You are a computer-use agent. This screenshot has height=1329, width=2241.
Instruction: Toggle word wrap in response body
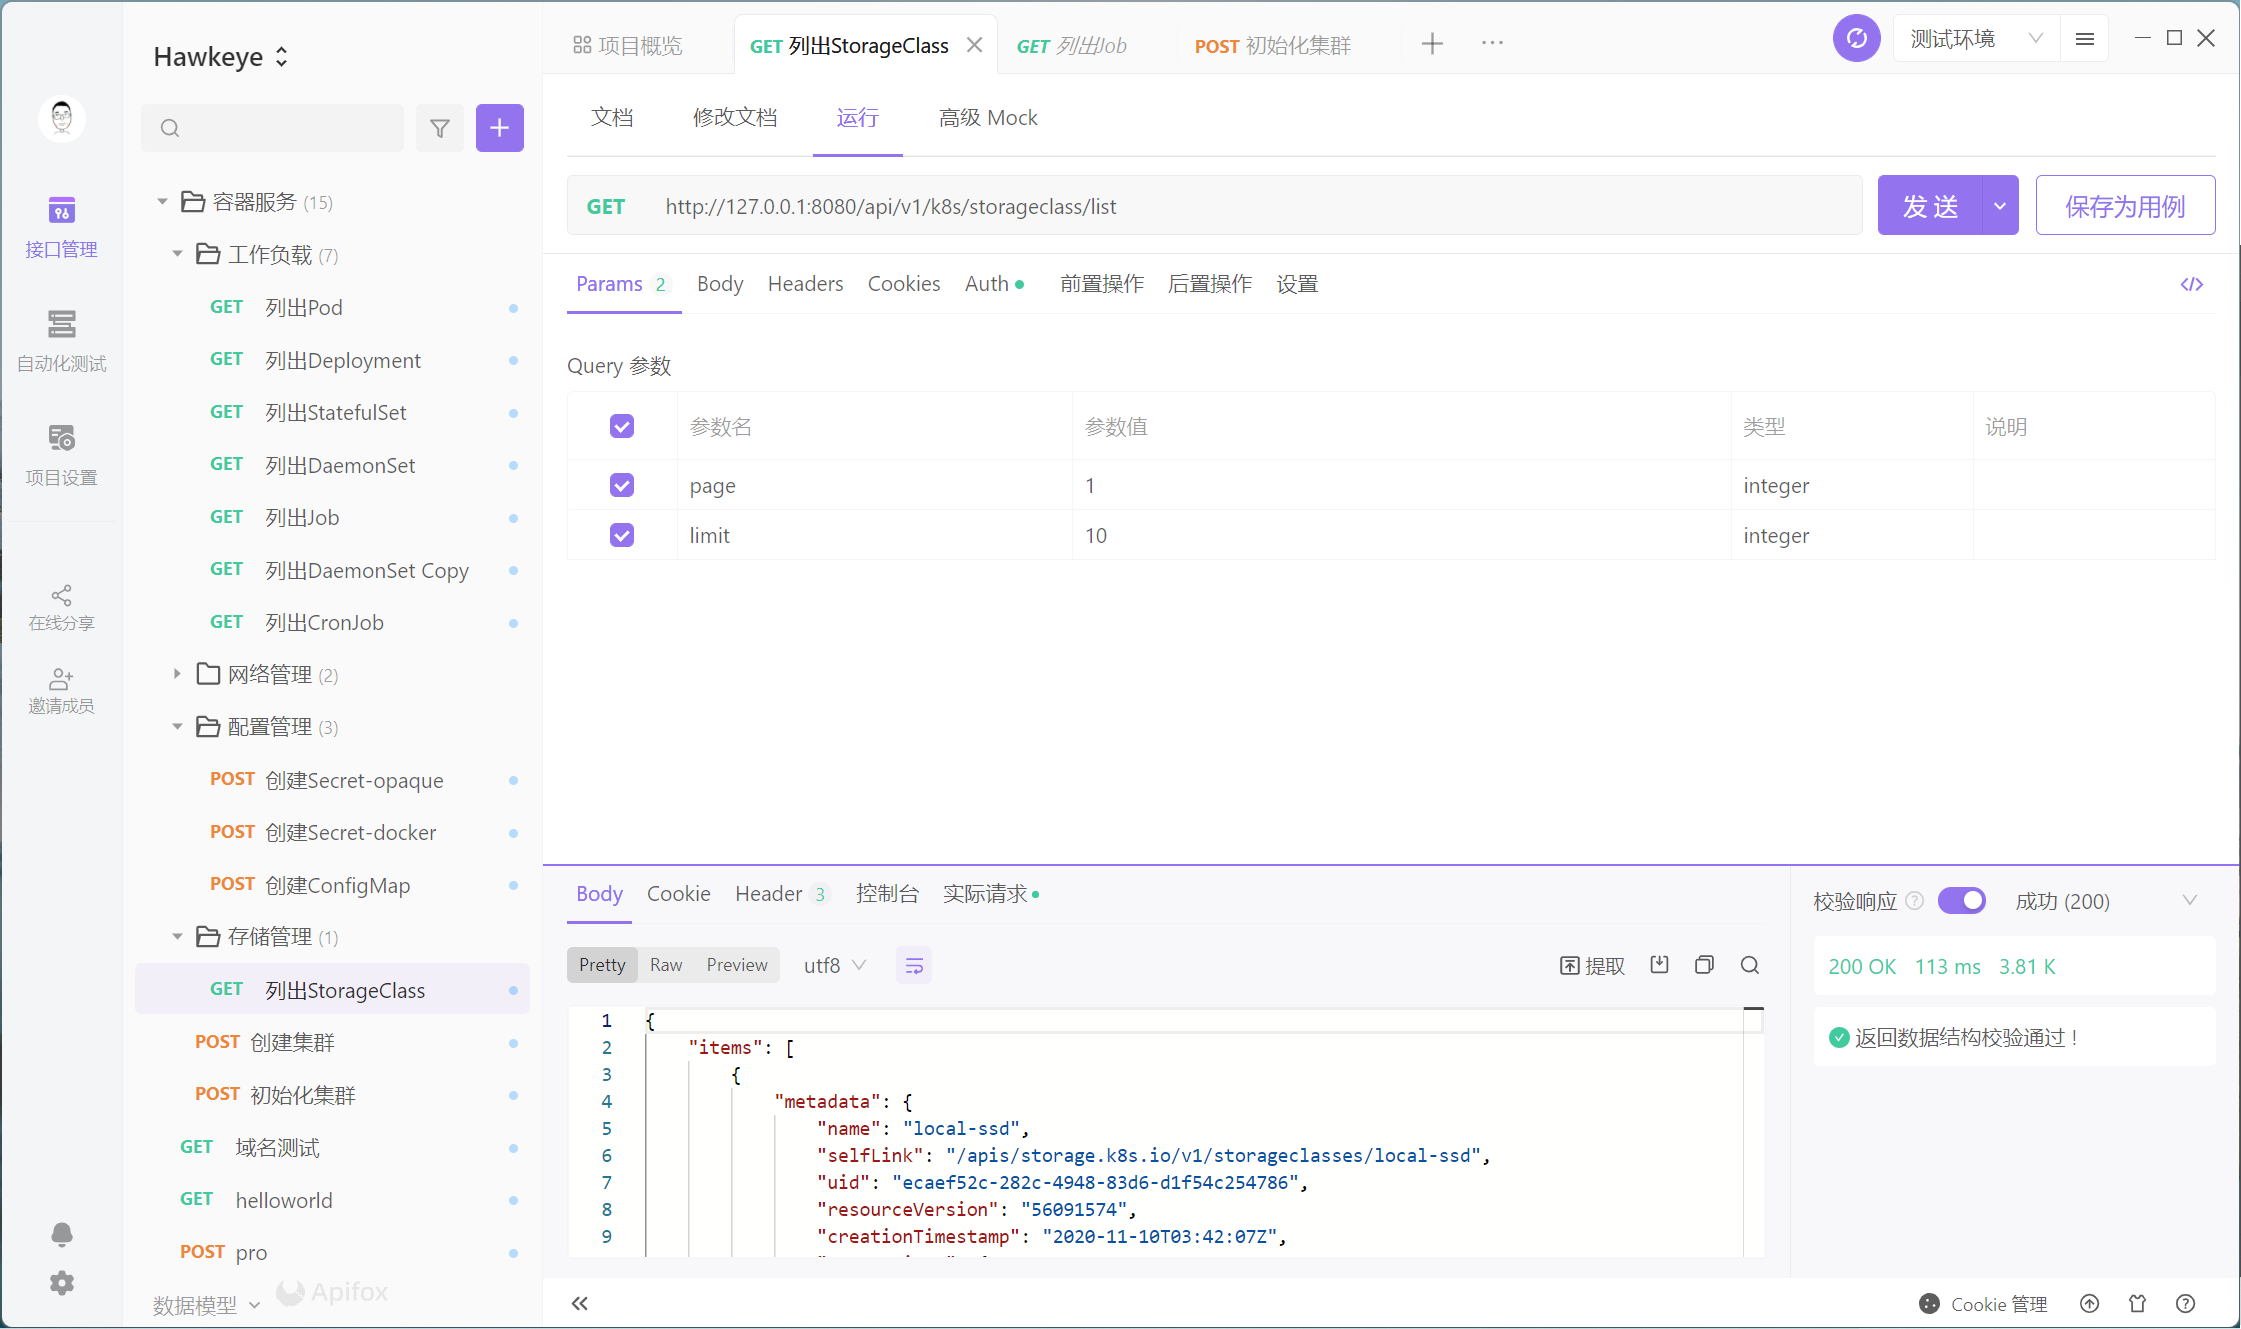[914, 965]
